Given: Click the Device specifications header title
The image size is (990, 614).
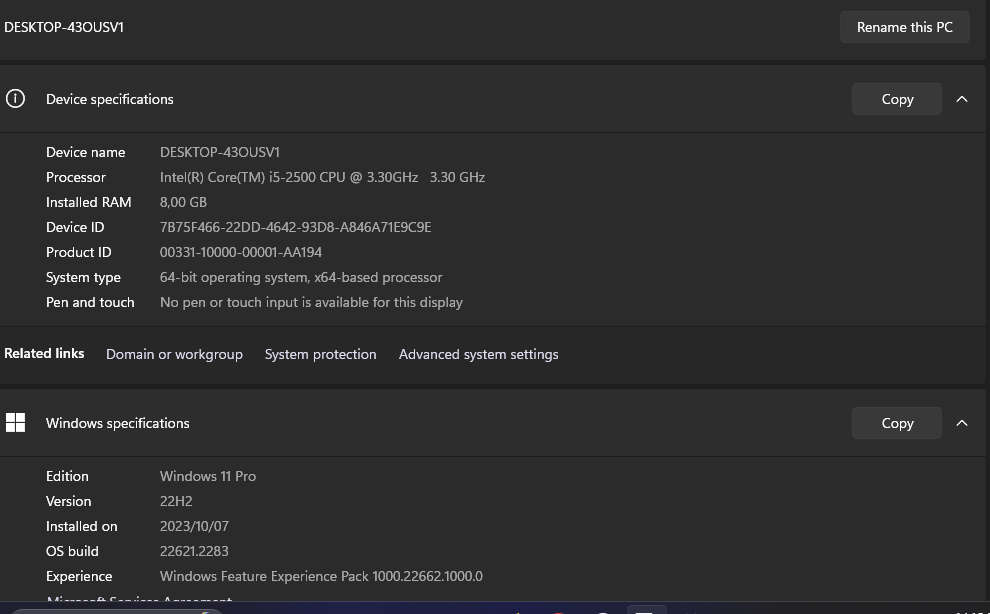Looking at the screenshot, I should (110, 99).
